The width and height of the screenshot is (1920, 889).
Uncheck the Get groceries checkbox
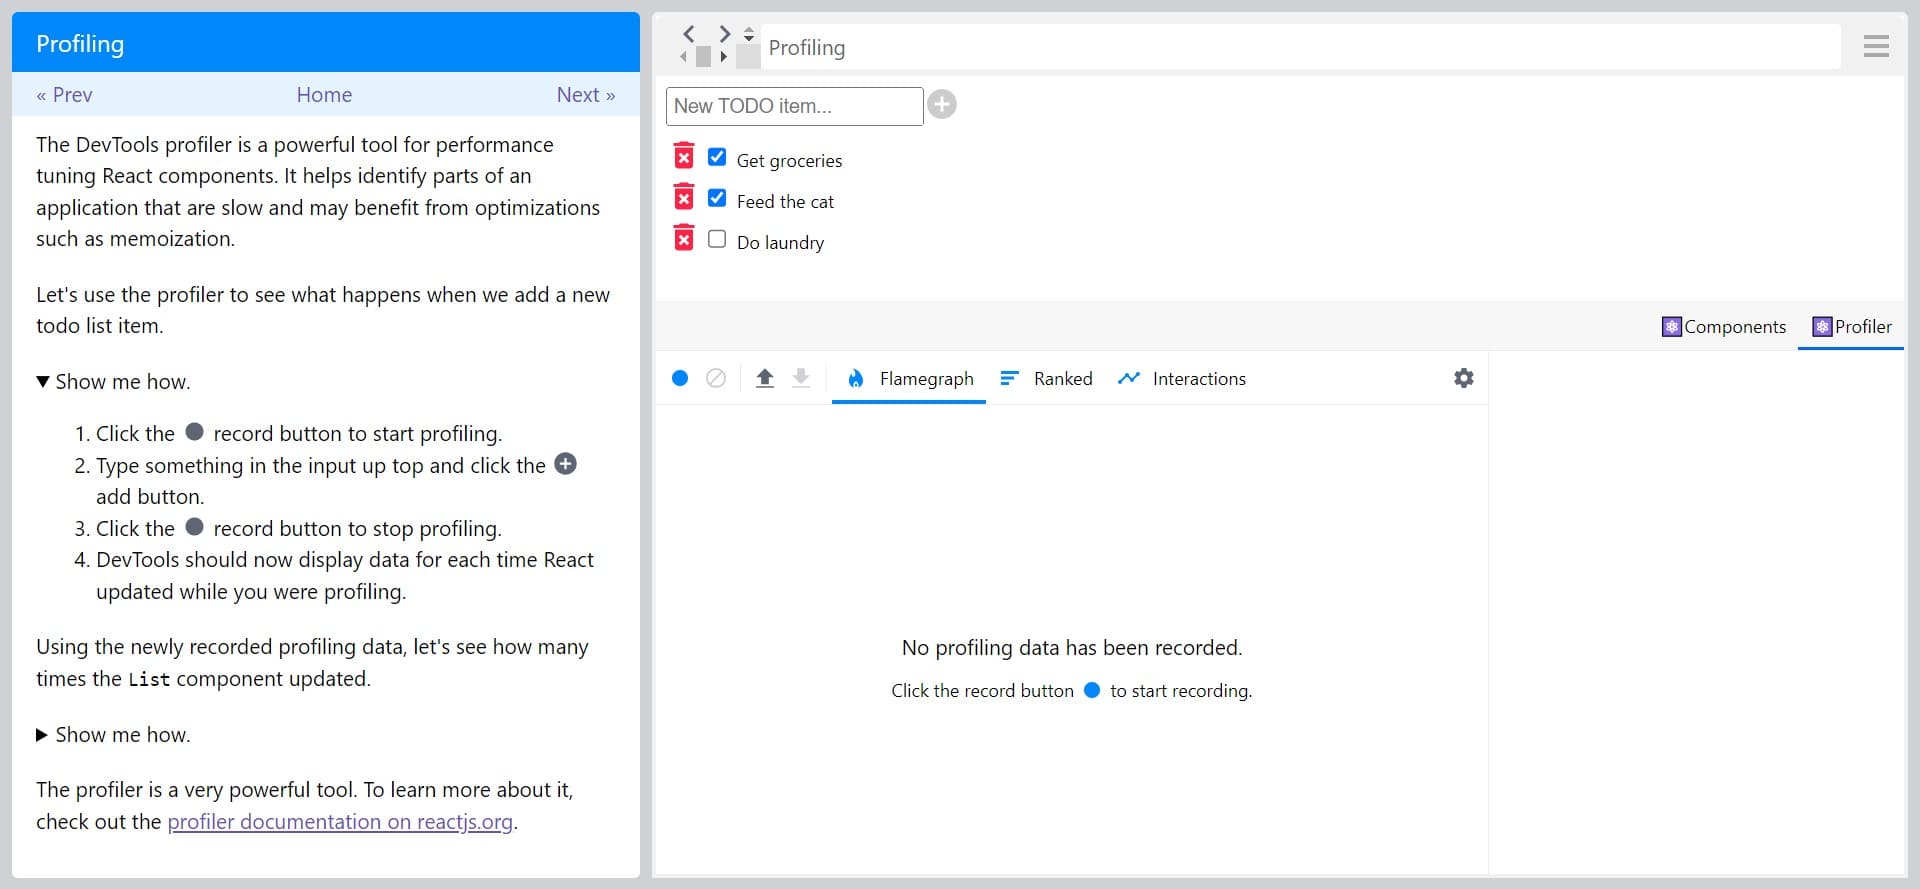click(717, 157)
